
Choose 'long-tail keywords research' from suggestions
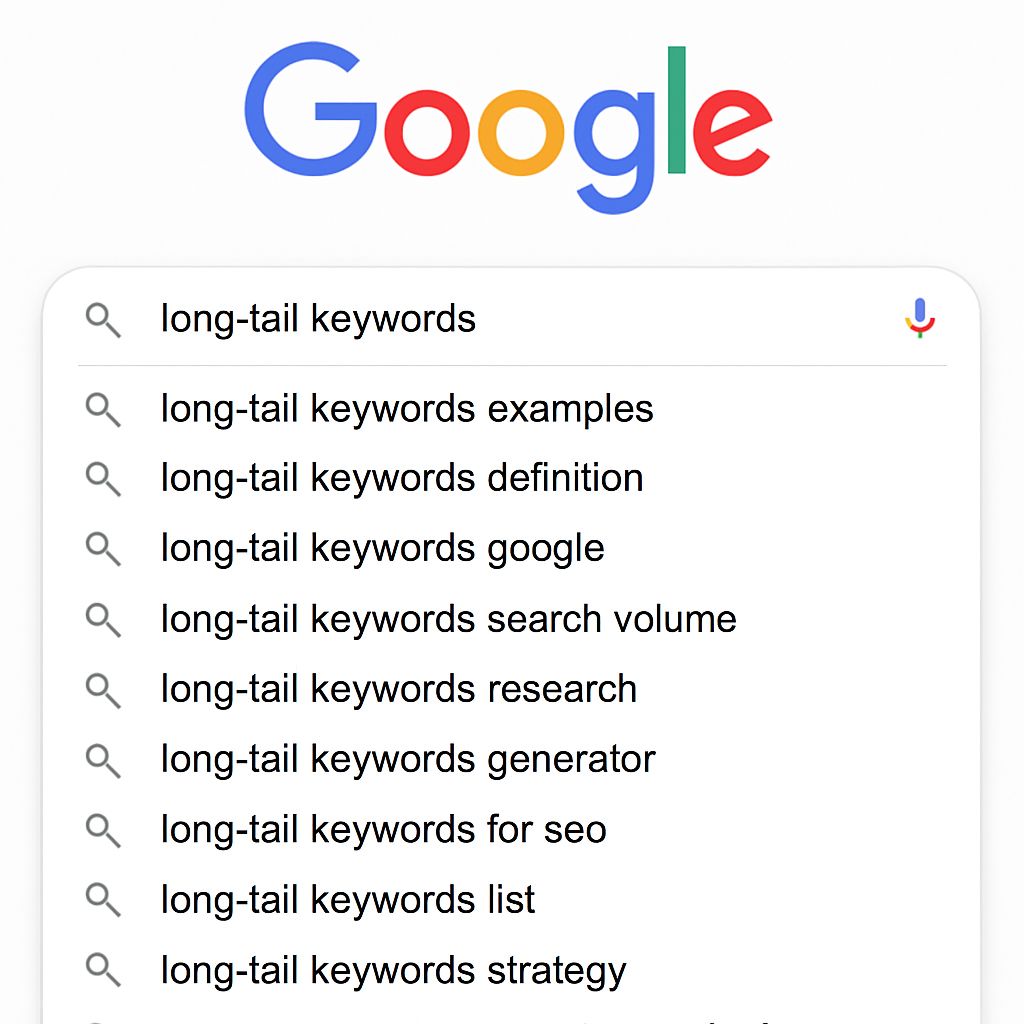[x=398, y=689]
